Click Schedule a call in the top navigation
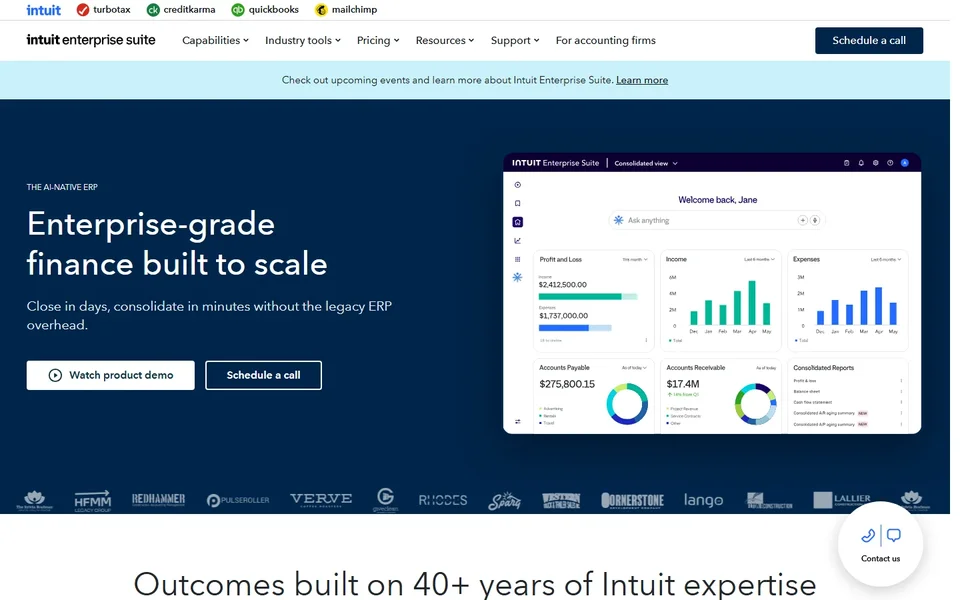 coord(869,40)
